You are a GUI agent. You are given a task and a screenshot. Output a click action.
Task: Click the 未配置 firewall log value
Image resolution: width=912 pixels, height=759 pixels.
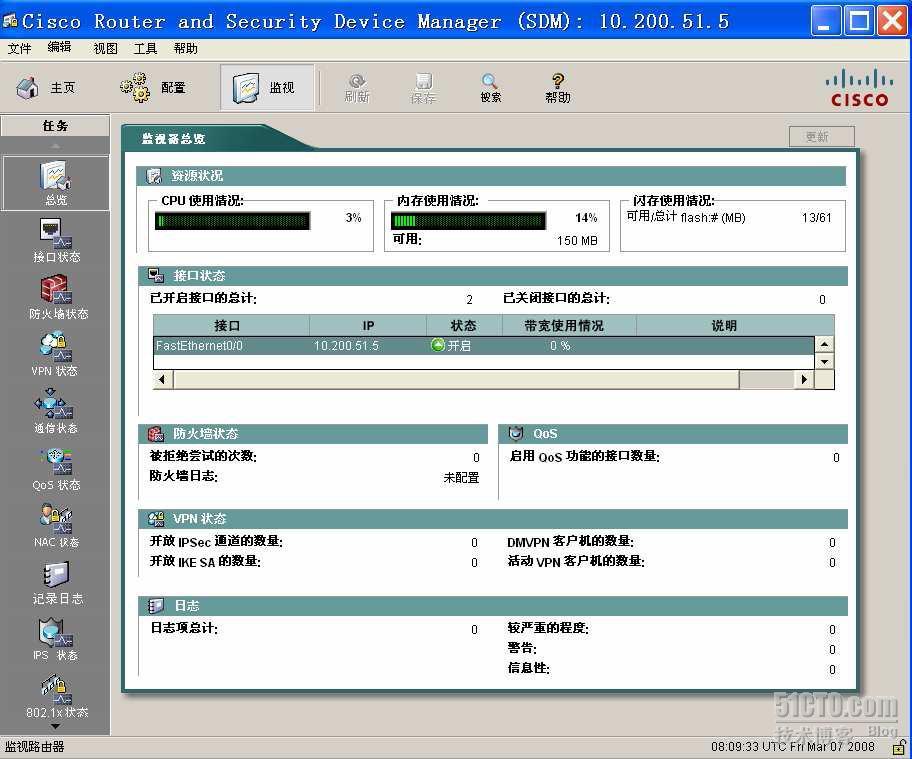click(x=461, y=478)
